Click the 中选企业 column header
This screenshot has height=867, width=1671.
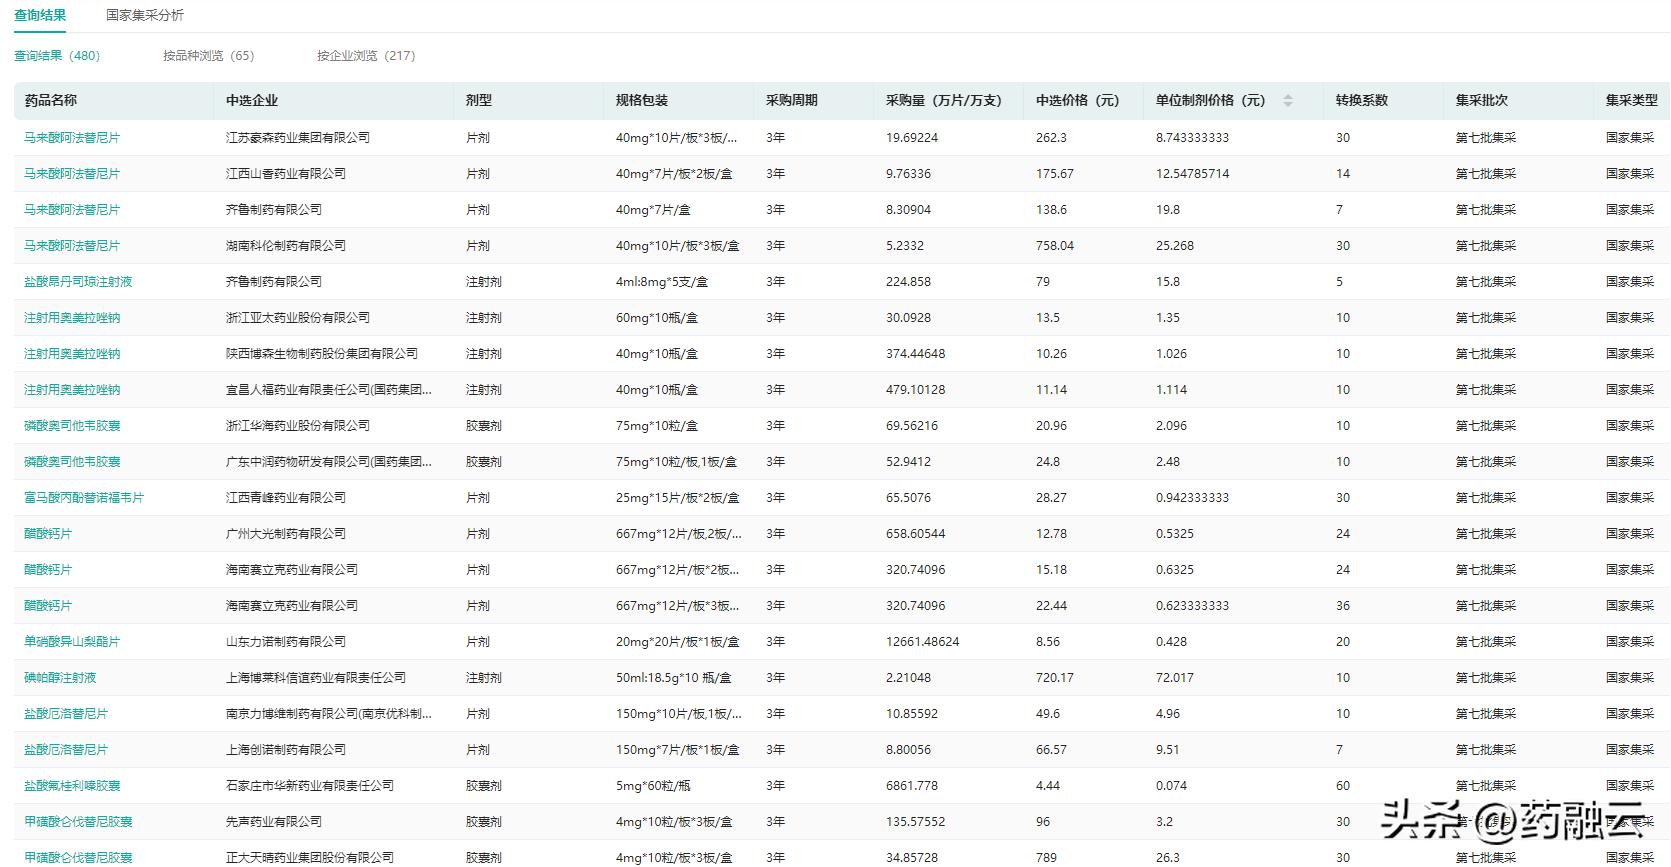(x=252, y=101)
